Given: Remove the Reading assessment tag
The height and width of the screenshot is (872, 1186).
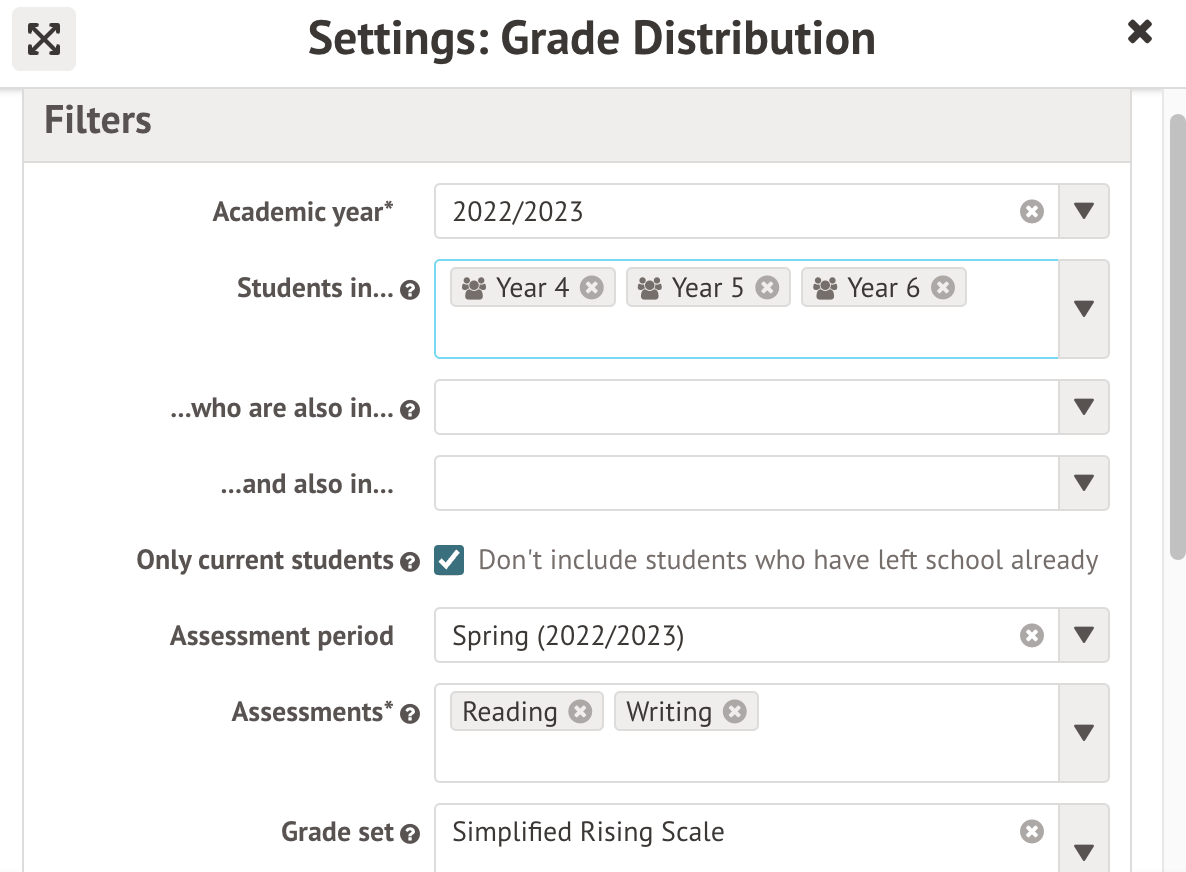Looking at the screenshot, I should (x=580, y=711).
